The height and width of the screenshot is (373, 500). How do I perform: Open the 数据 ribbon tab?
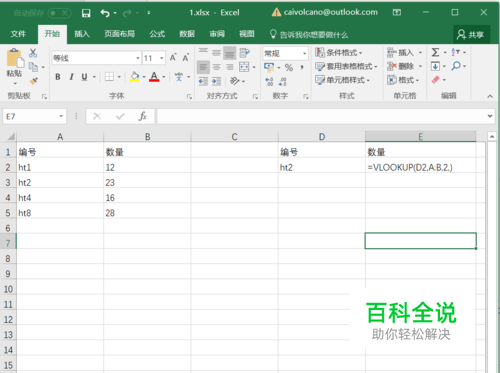click(187, 34)
